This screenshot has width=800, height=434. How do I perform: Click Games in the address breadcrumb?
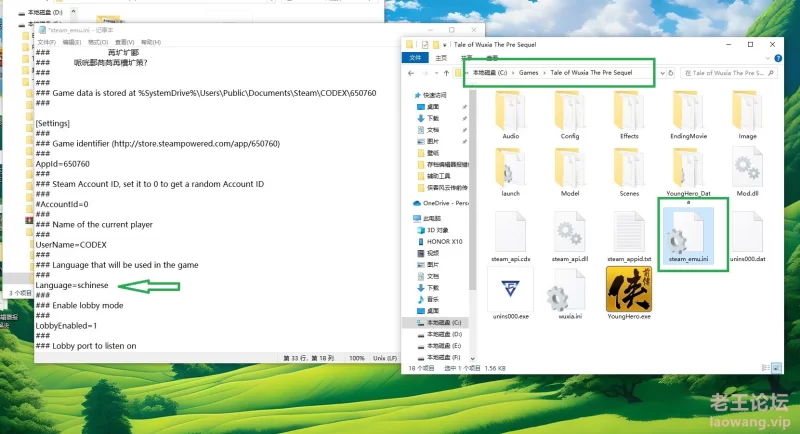[530, 74]
